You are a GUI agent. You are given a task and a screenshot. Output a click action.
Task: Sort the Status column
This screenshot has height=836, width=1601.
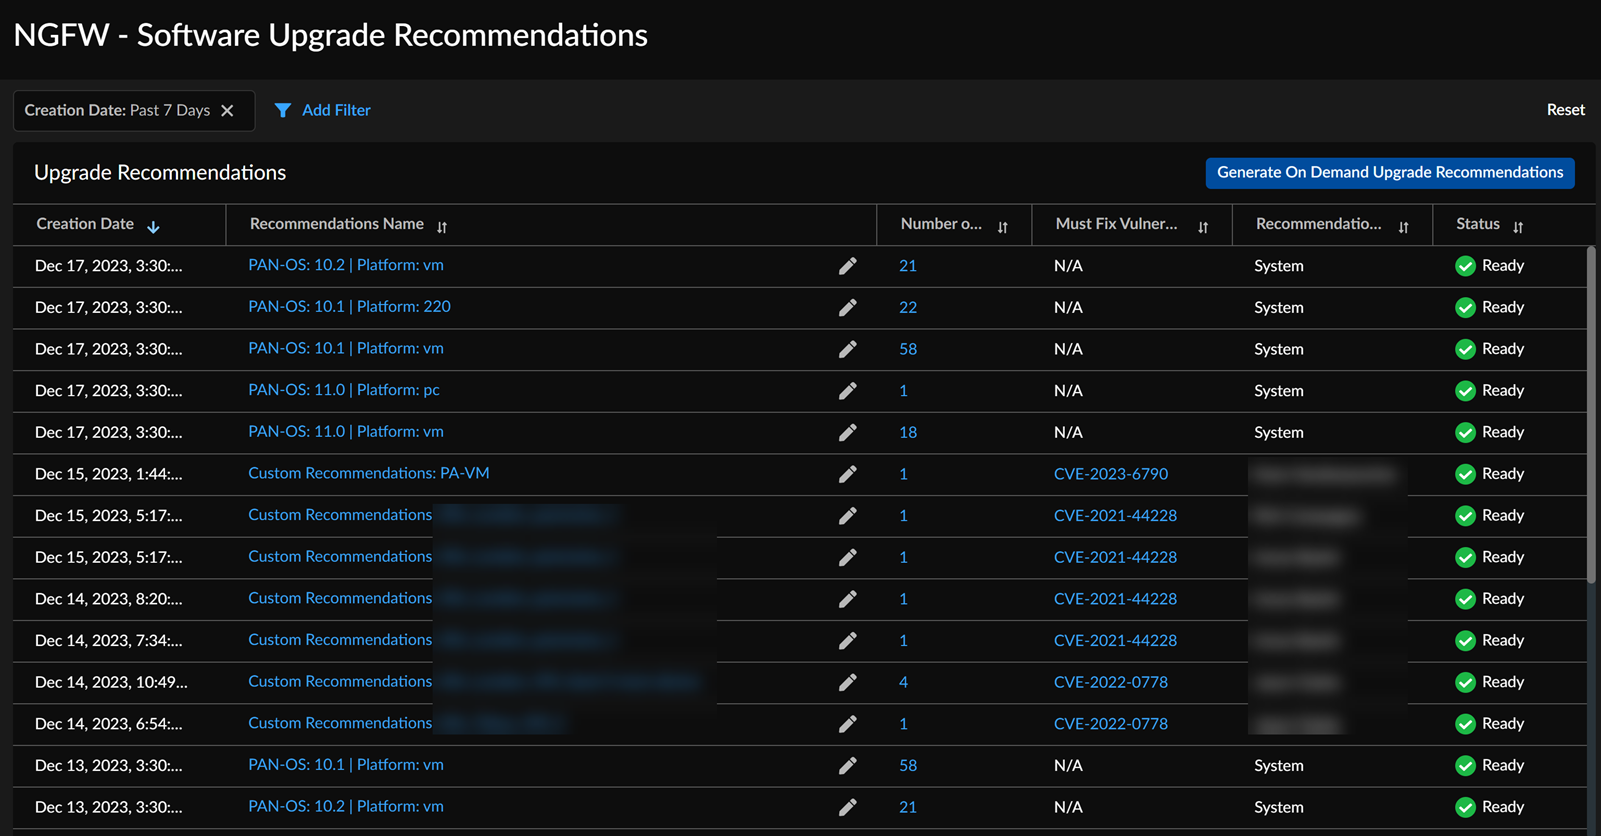point(1518,227)
